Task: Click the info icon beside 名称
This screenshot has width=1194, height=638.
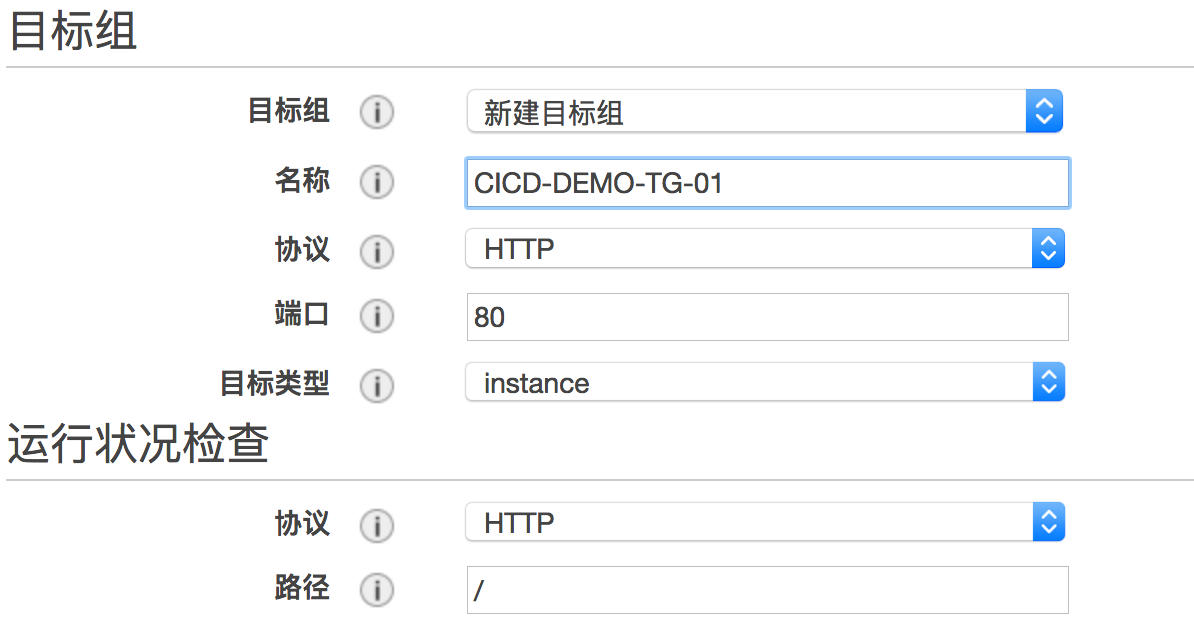Action: tap(377, 182)
